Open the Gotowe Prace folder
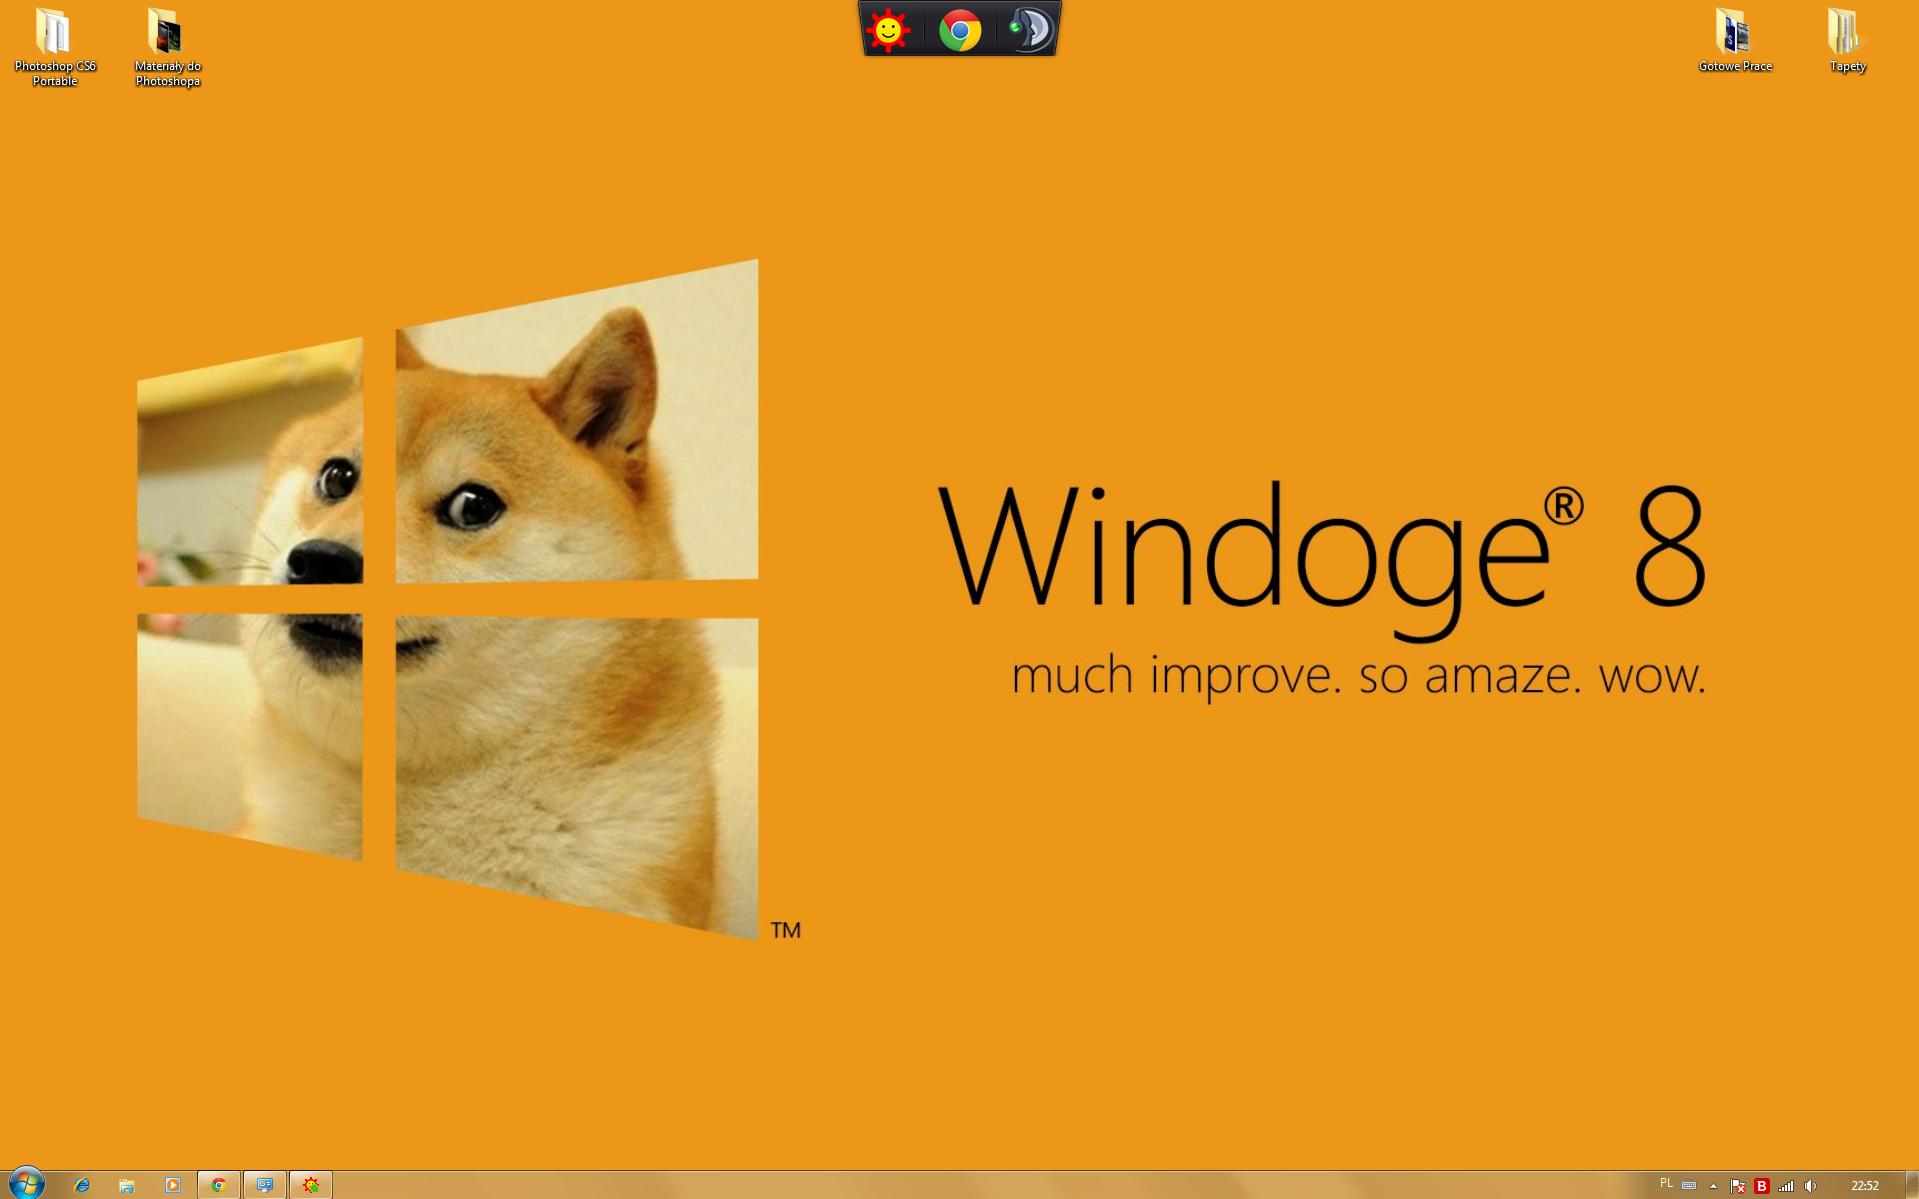The image size is (1919, 1199). (1735, 40)
